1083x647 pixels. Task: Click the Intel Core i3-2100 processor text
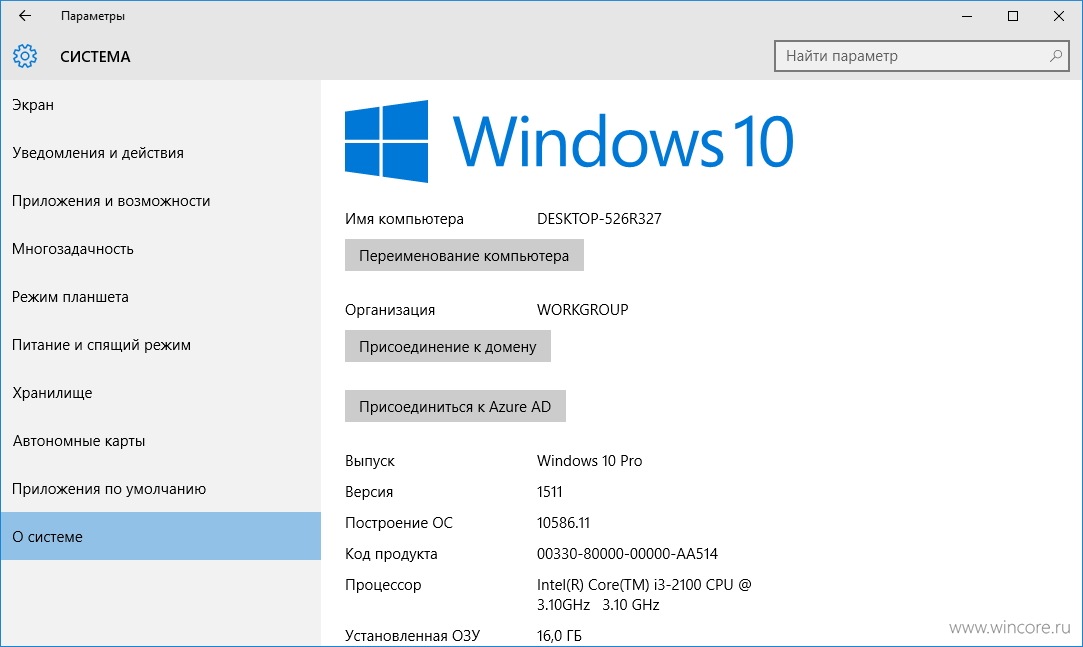(x=644, y=595)
